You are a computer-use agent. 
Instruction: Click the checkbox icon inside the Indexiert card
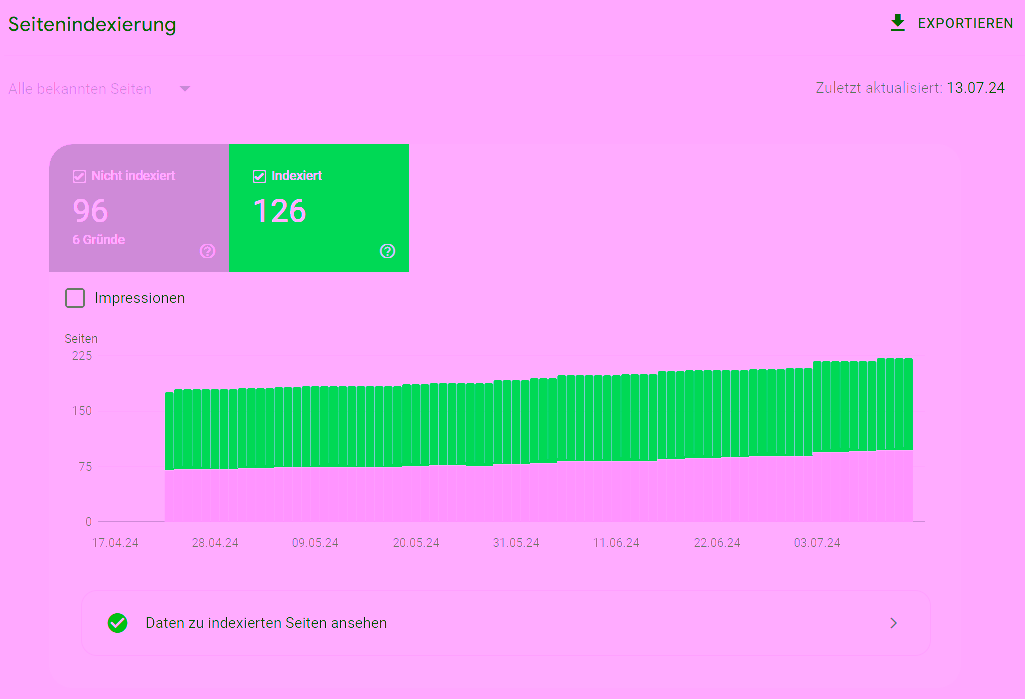coord(259,175)
